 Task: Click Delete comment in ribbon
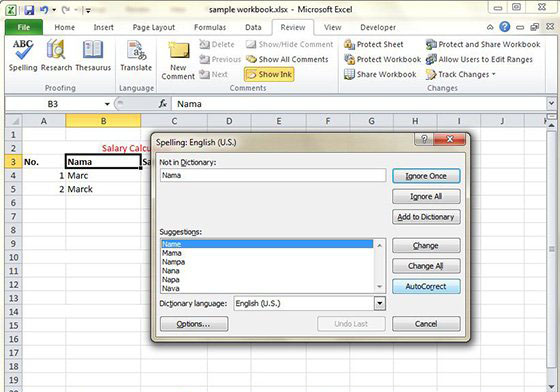pyautogui.click(x=217, y=44)
